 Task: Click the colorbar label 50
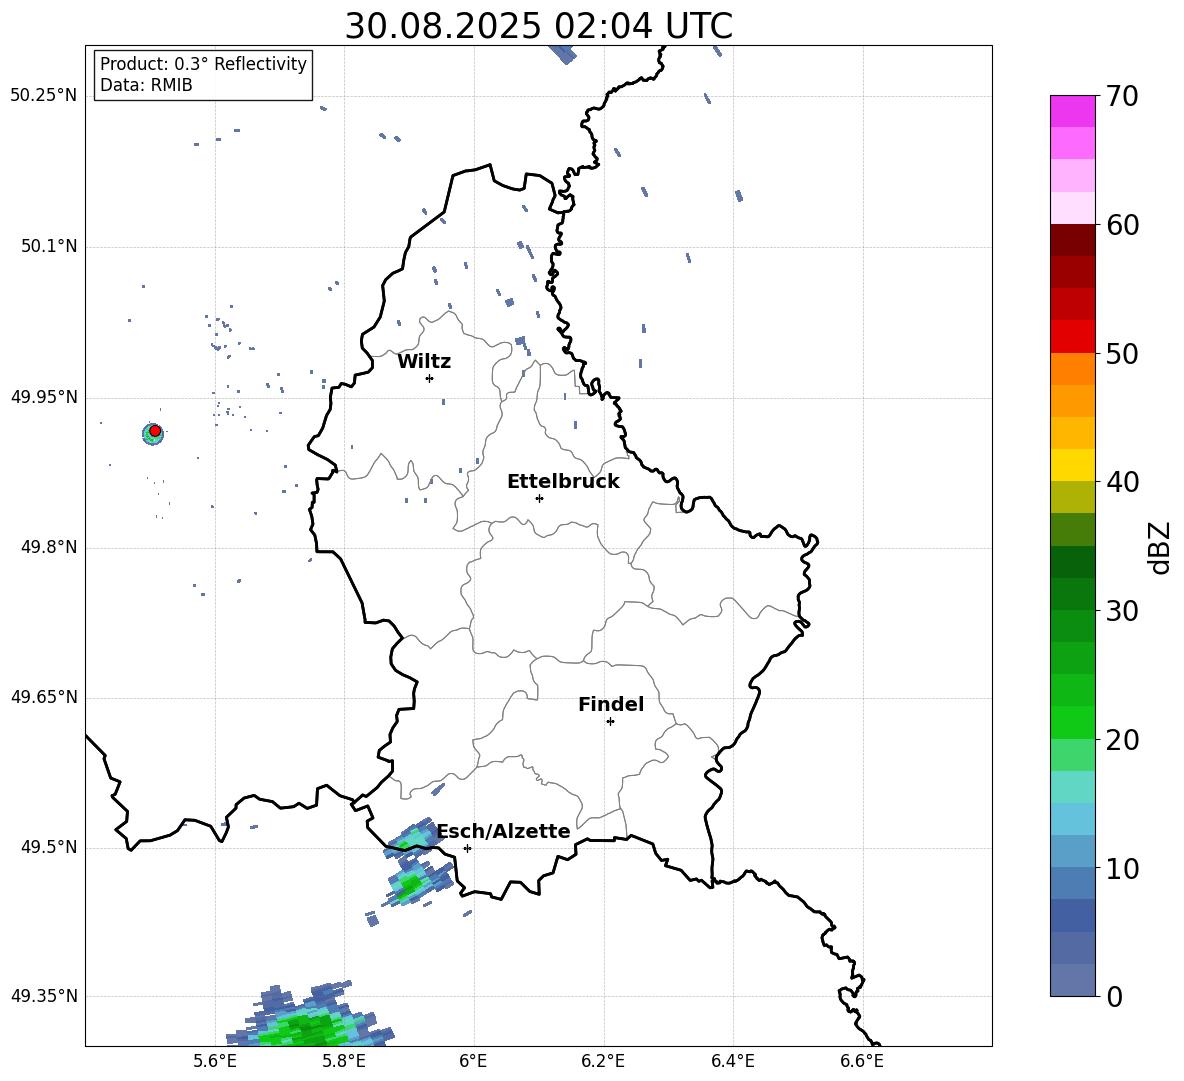tap(1122, 354)
